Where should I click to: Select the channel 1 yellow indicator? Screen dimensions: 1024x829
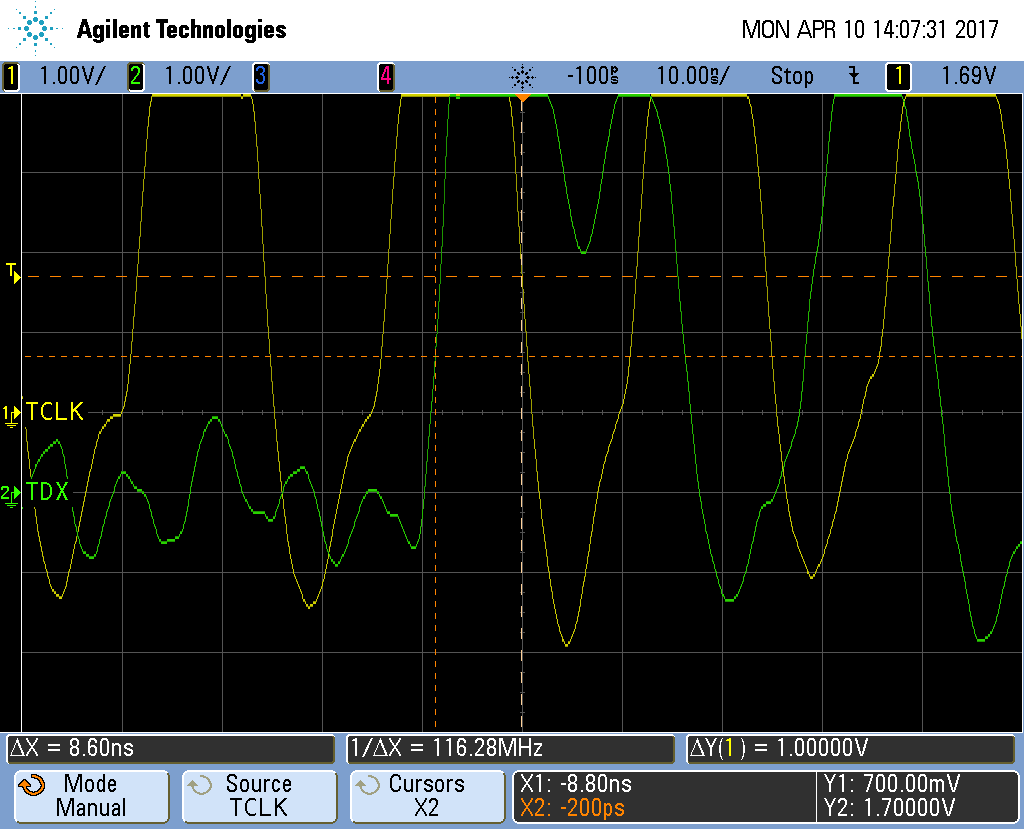tap(11, 76)
